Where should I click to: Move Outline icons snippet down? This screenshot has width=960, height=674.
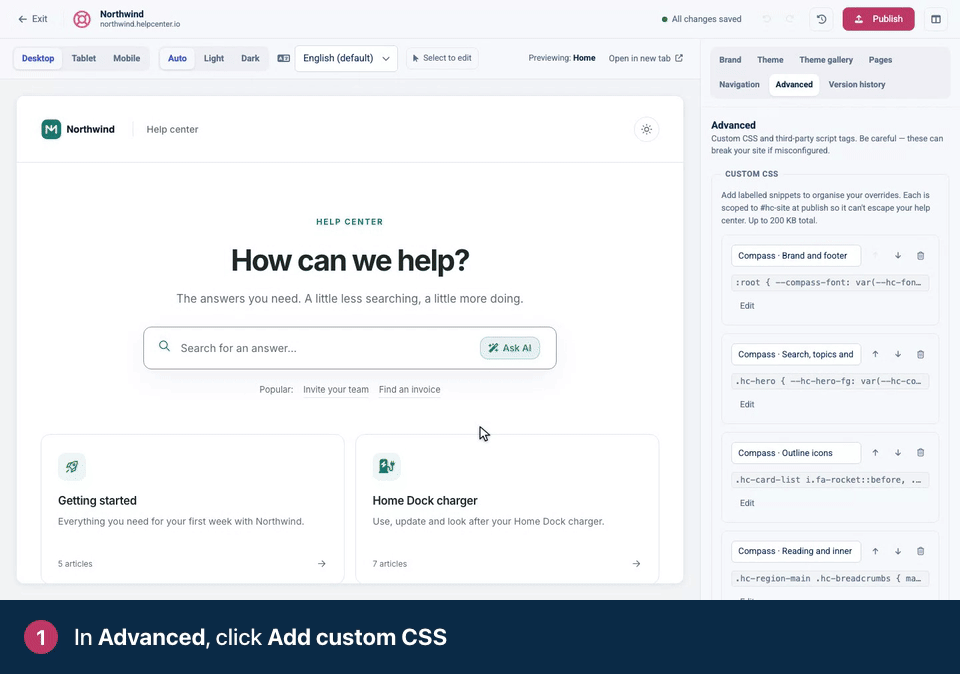898,453
